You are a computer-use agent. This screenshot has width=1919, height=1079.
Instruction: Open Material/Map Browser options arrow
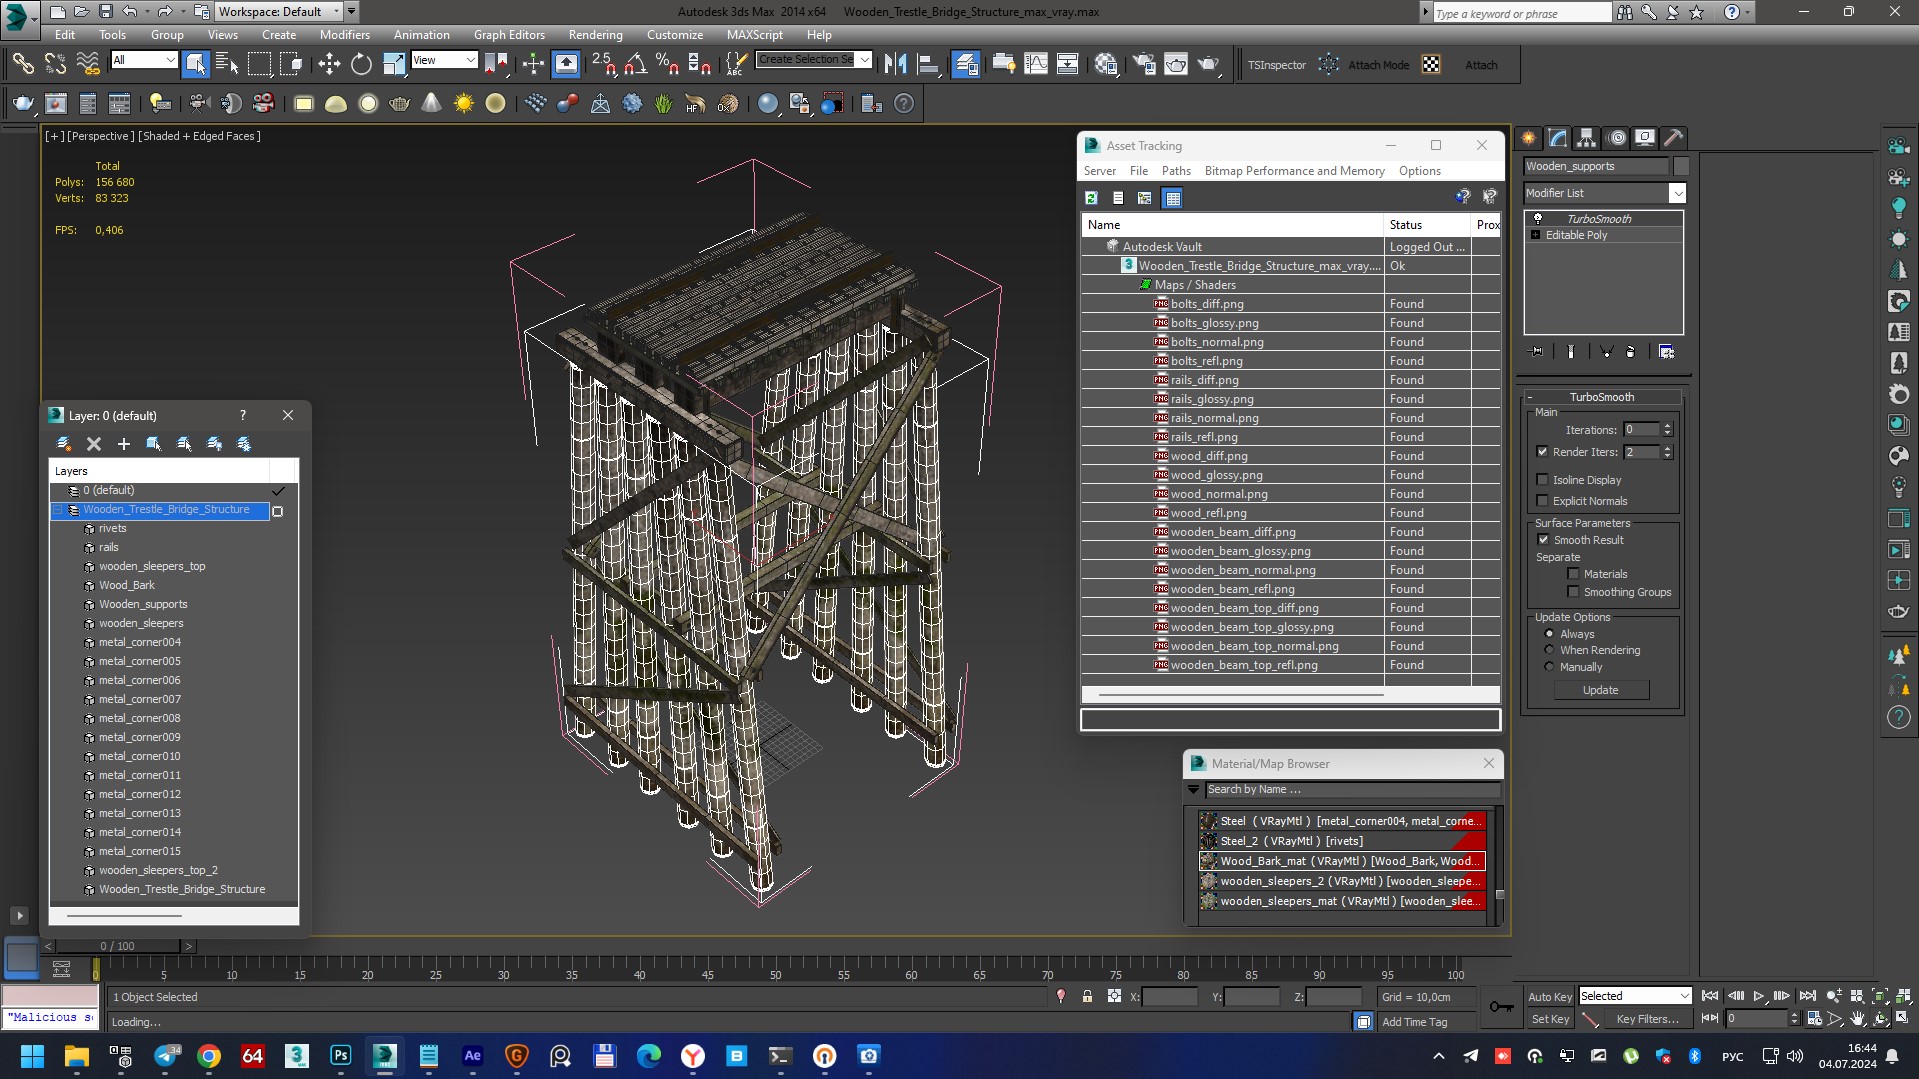tap(1192, 789)
